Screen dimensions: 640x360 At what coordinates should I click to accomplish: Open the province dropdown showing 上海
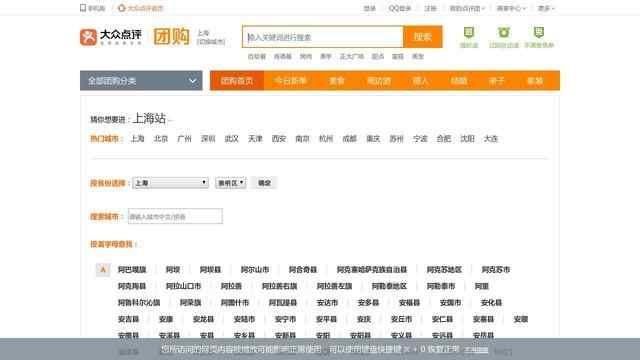coord(170,183)
